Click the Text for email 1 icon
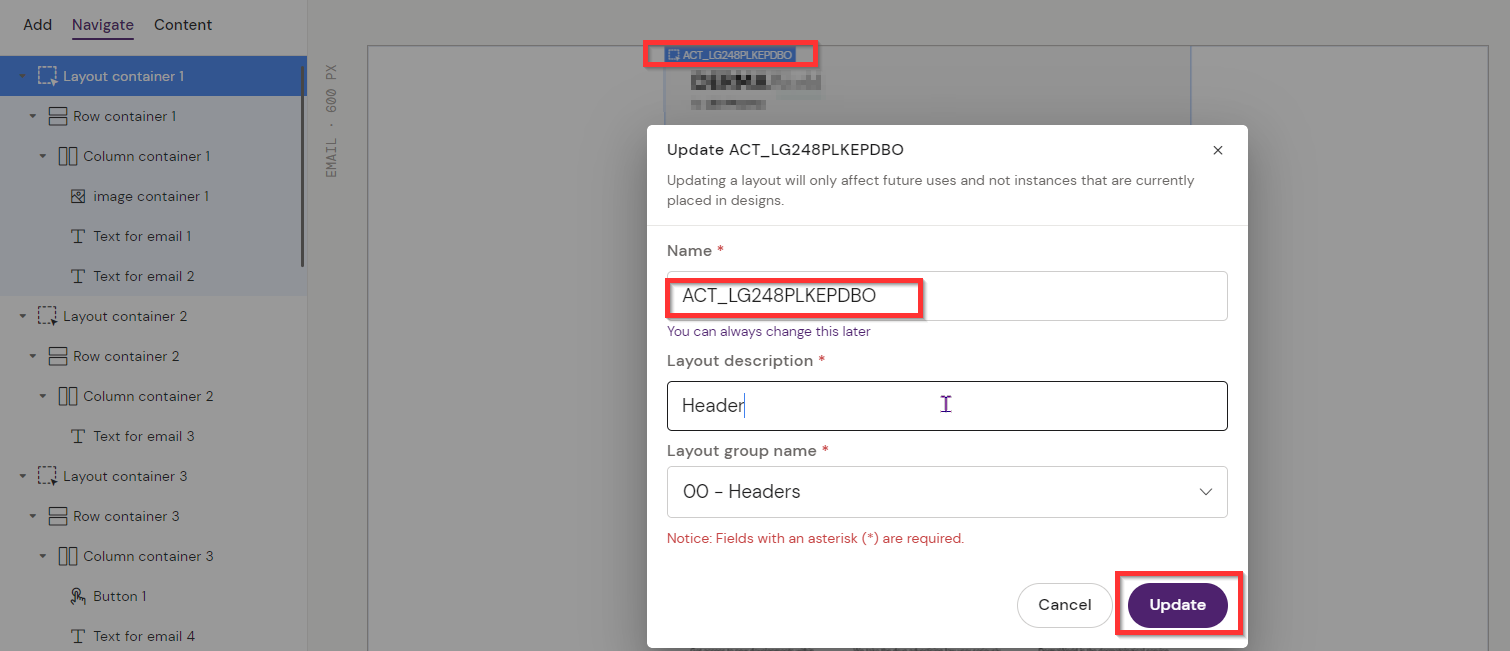This screenshot has height=651, width=1510. click(78, 236)
